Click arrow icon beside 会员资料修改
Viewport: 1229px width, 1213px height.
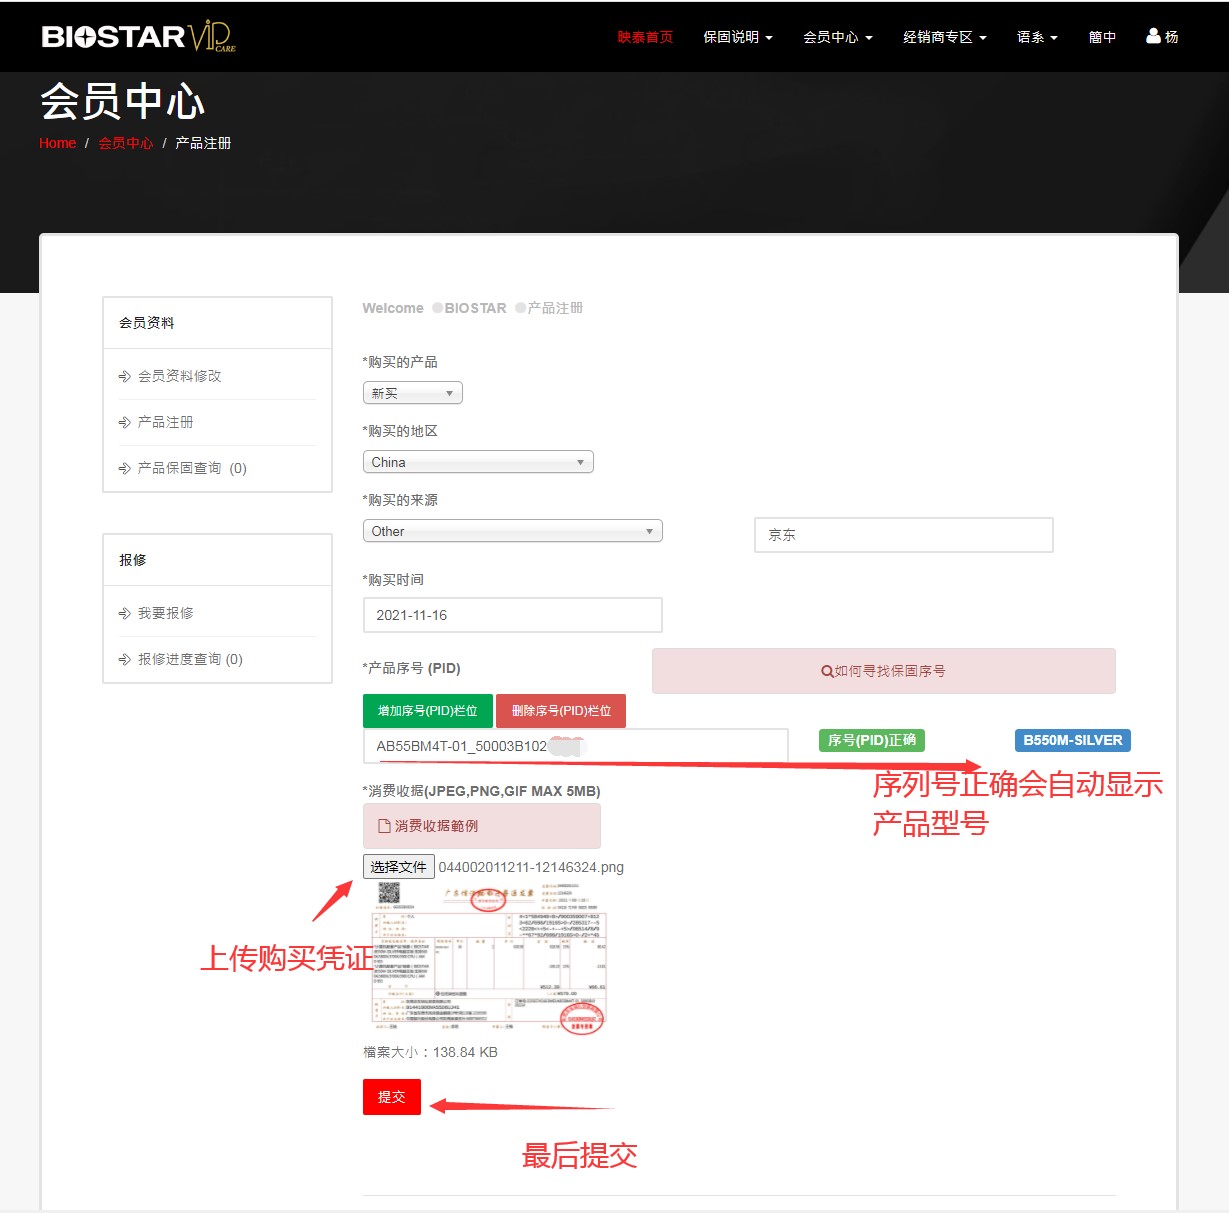coord(125,376)
